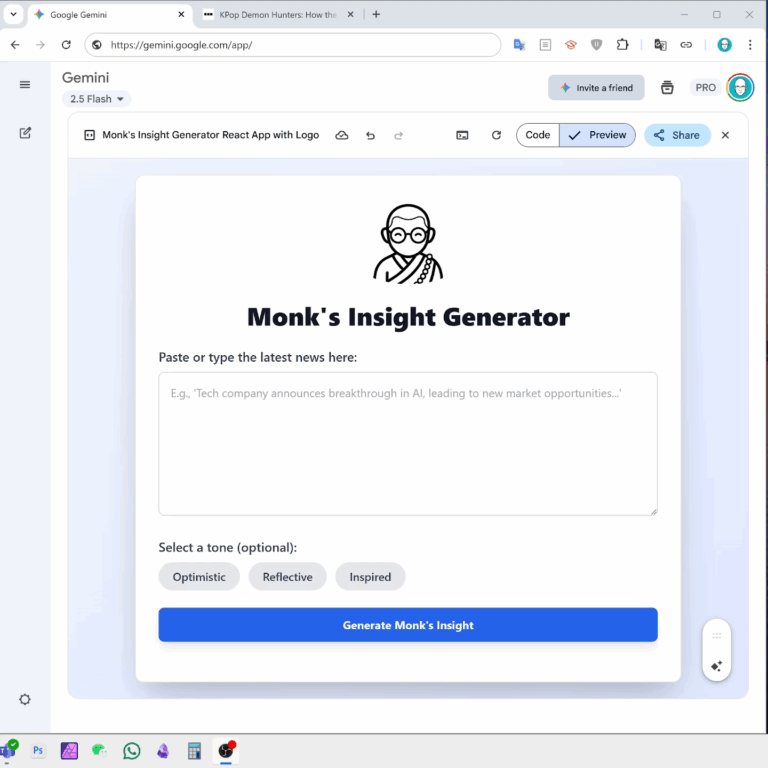
Task: Refresh the canvas preview
Action: tap(496, 135)
